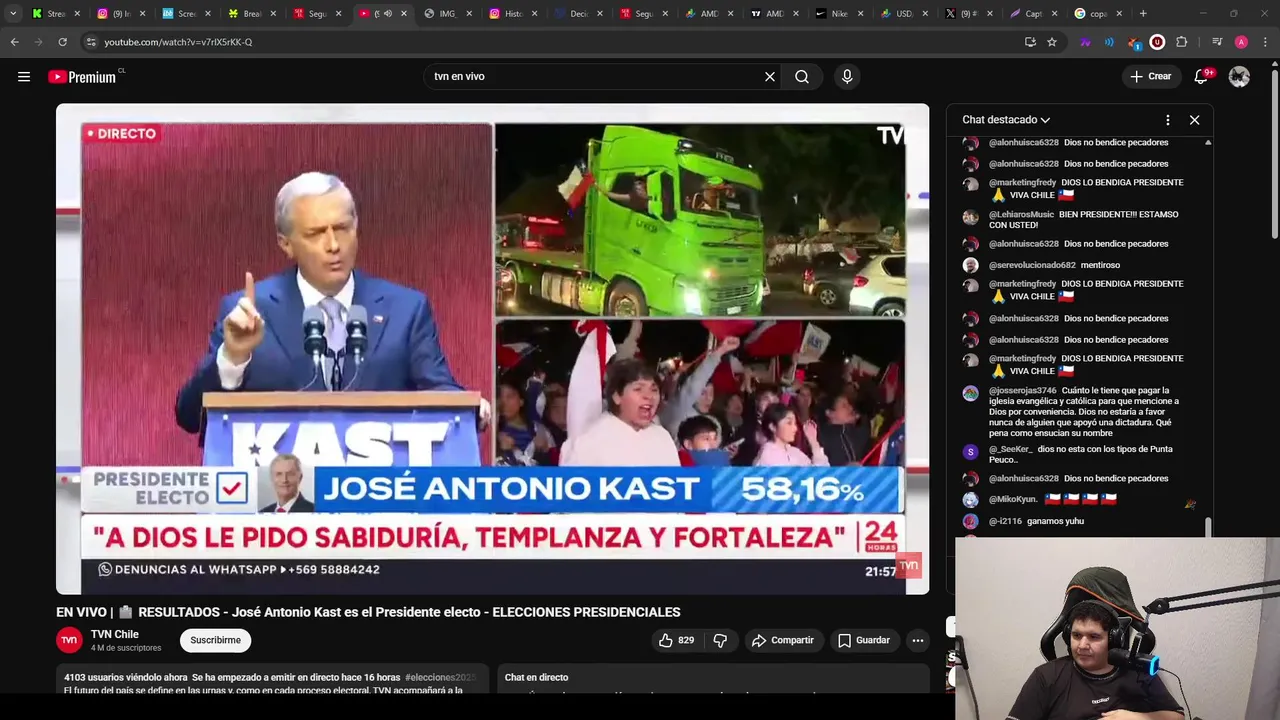Open the Crear menu

click(1150, 76)
